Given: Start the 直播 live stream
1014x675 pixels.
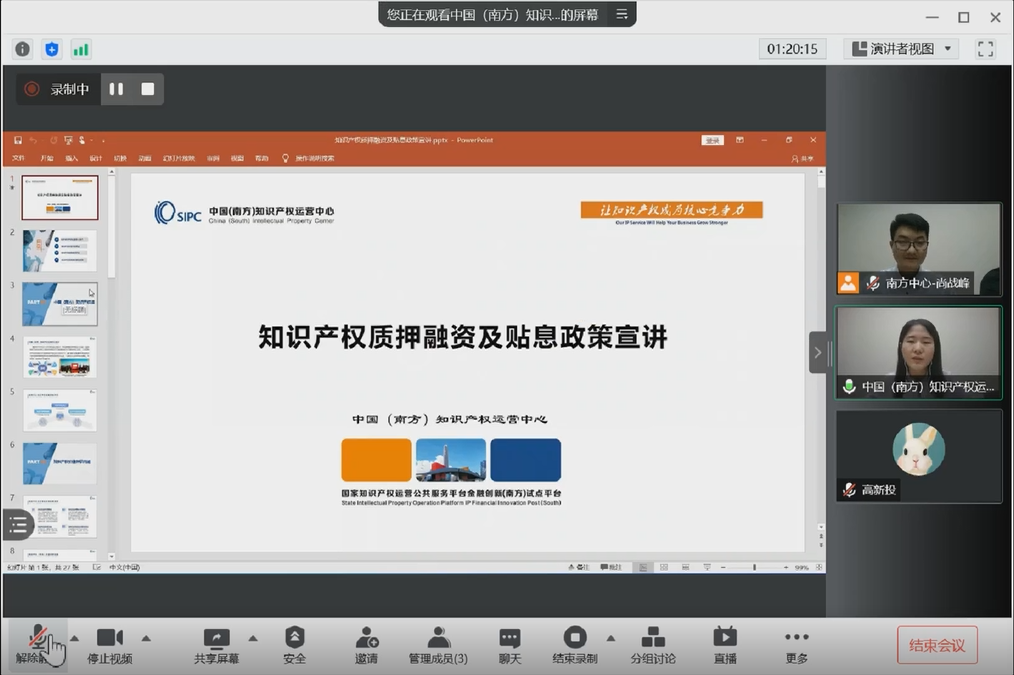Looking at the screenshot, I should [725, 645].
